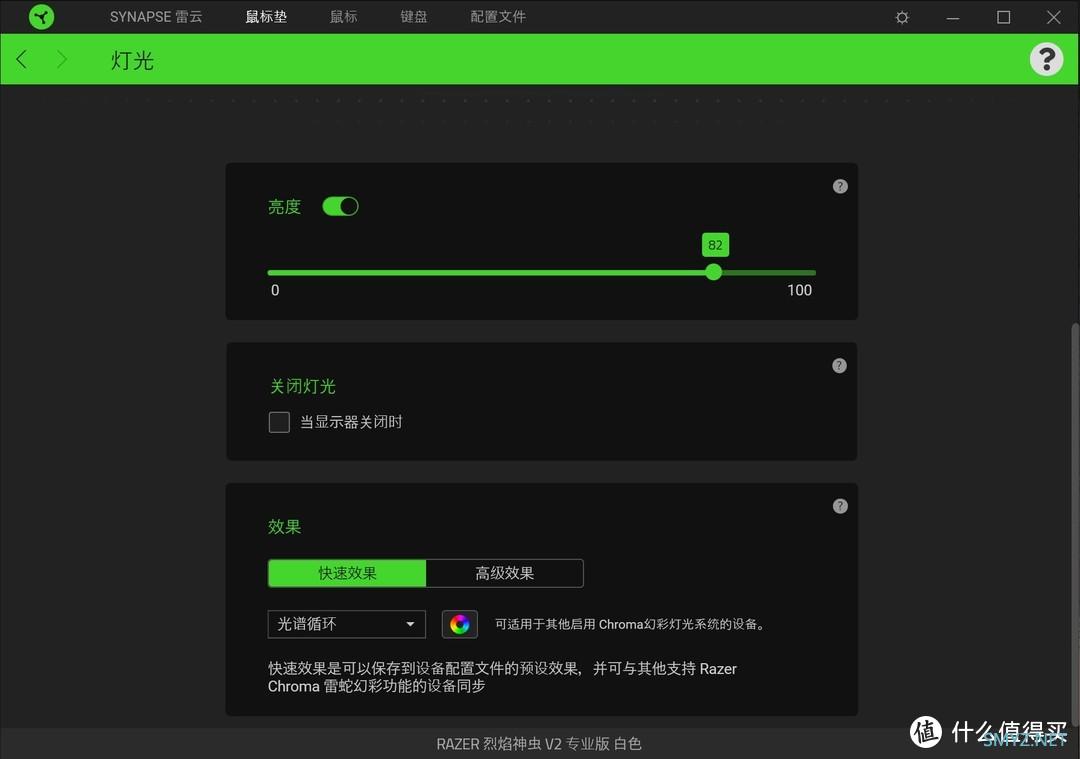Click the slider maximum label 100

[800, 290]
